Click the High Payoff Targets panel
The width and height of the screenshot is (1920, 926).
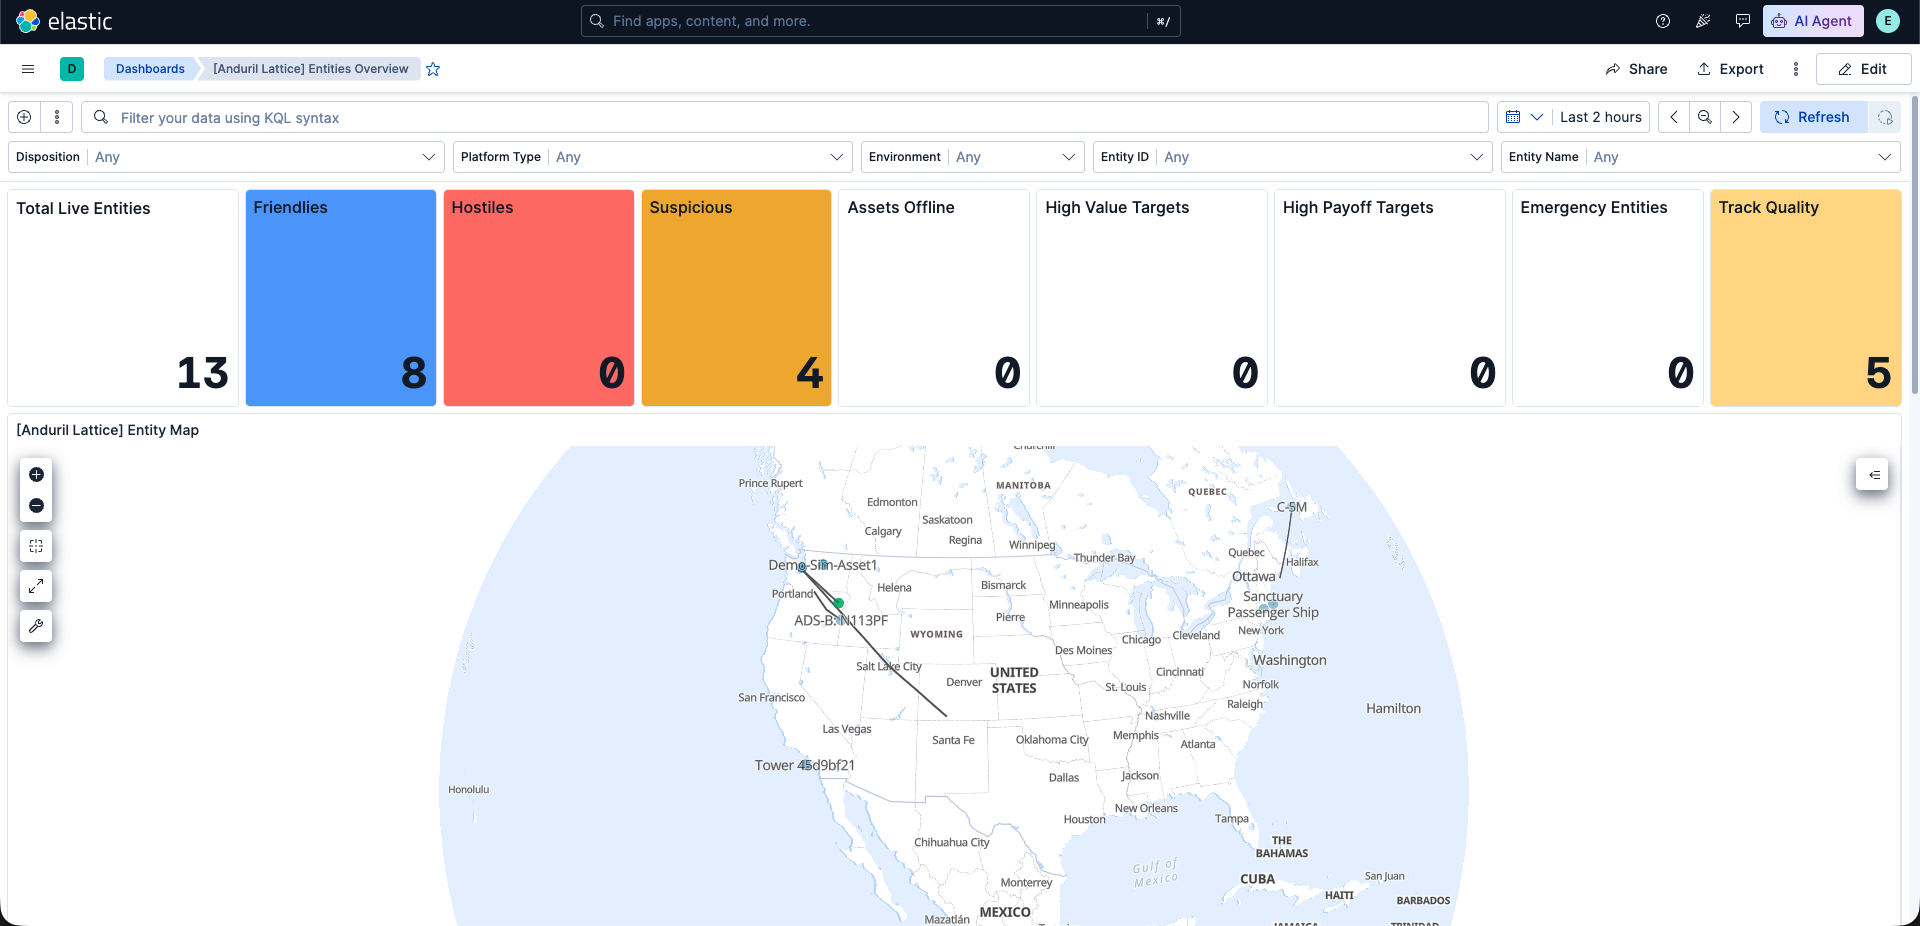pyautogui.click(x=1390, y=298)
